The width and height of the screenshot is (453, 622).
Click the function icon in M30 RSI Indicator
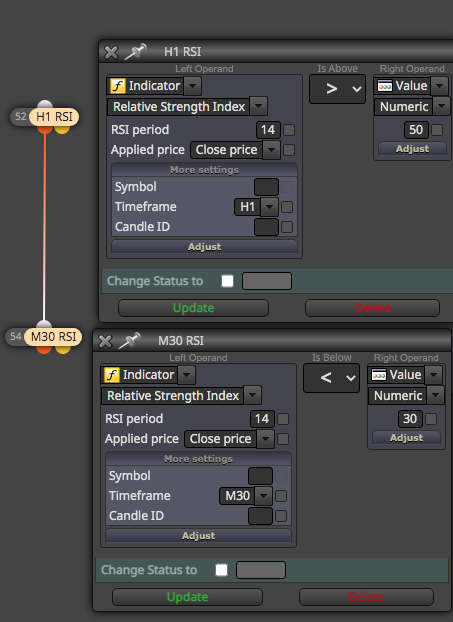coord(111,375)
